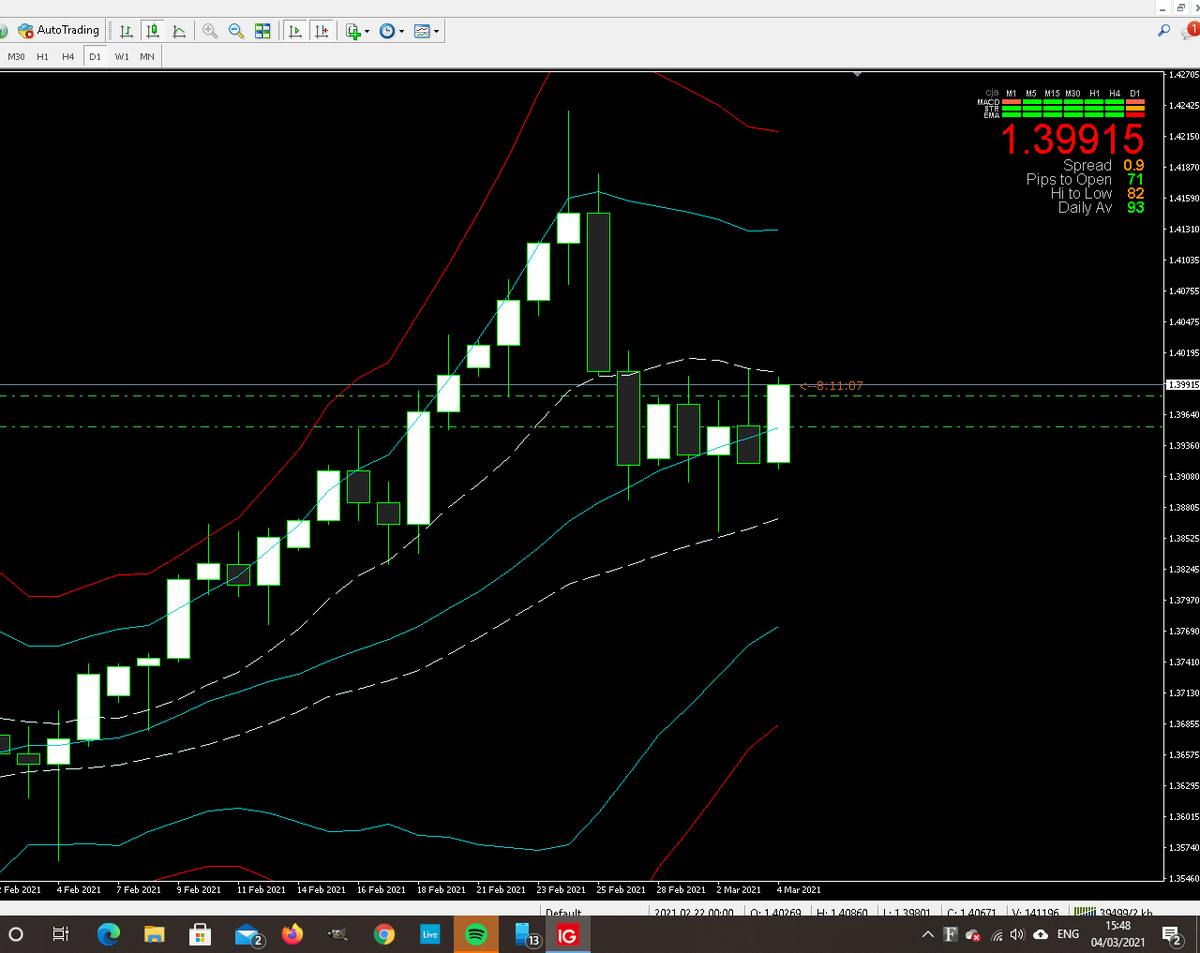This screenshot has height=953, width=1200.
Task: Select the W1 timeframe
Action: [x=121, y=56]
